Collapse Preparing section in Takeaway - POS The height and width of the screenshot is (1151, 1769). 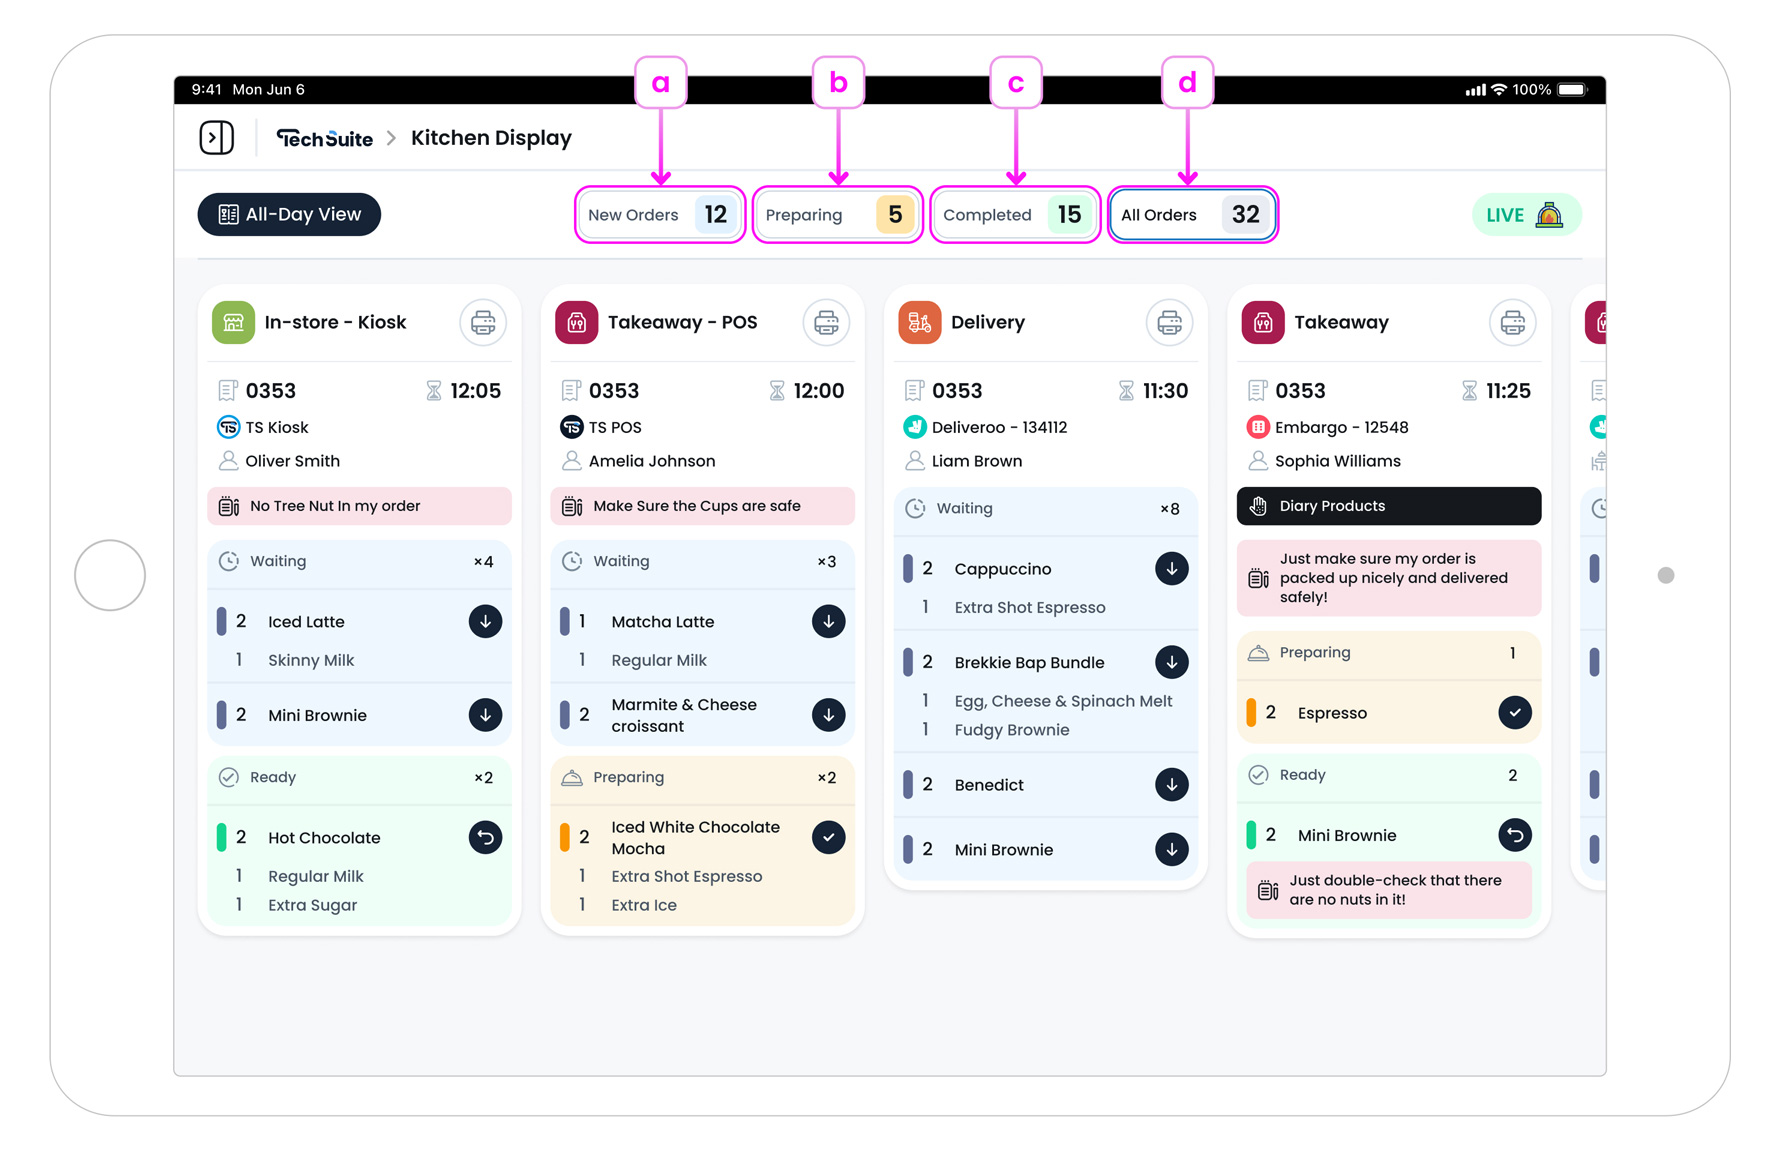pos(702,778)
